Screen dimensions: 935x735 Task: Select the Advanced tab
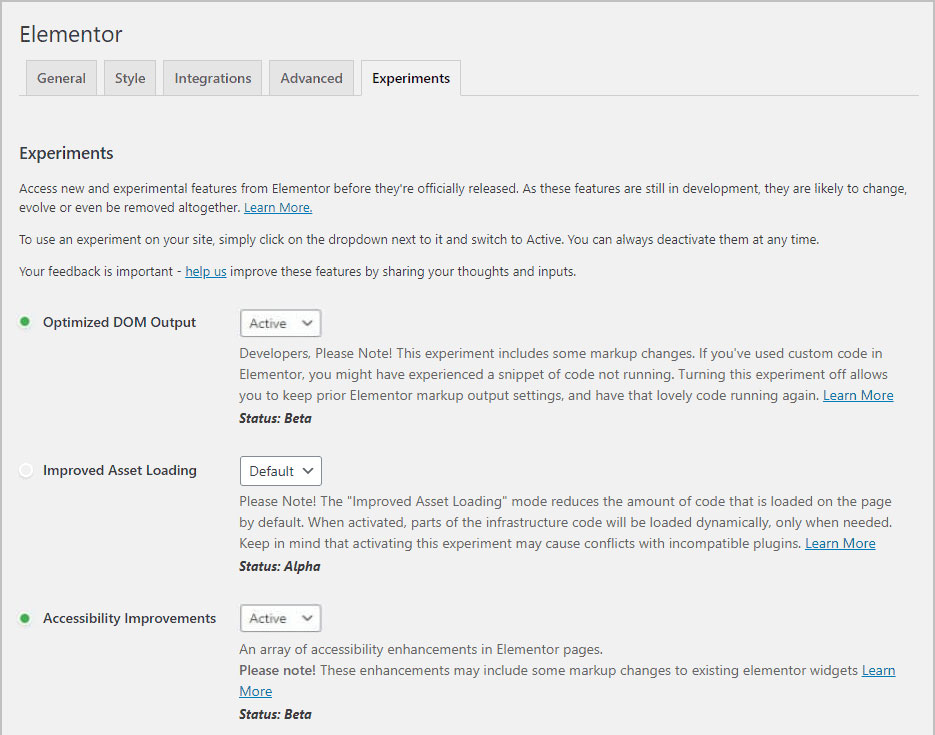click(311, 78)
